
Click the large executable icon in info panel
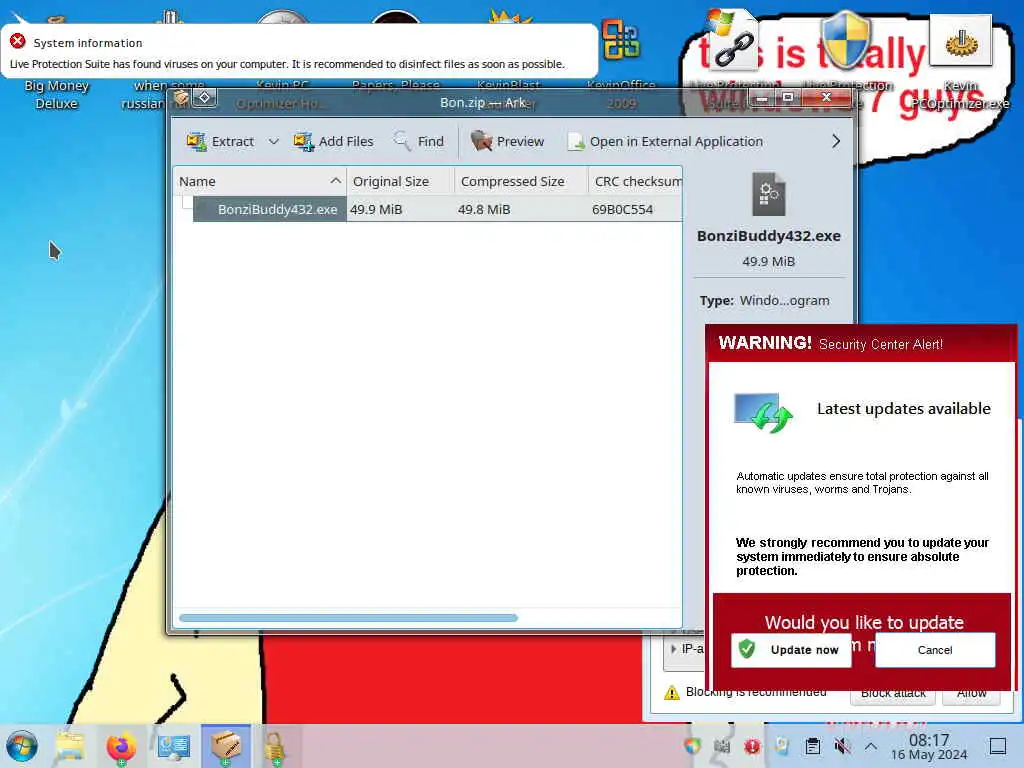[x=769, y=193]
